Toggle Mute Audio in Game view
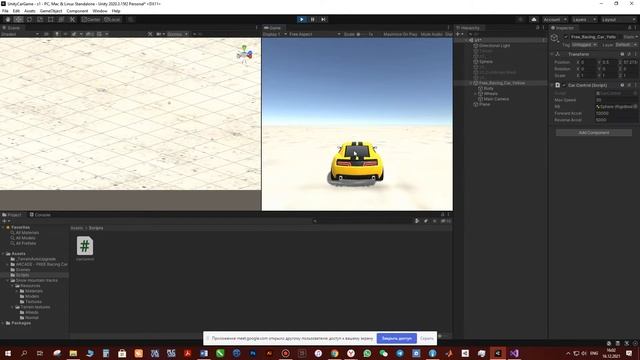The height and width of the screenshot is (360, 640). click(431, 34)
